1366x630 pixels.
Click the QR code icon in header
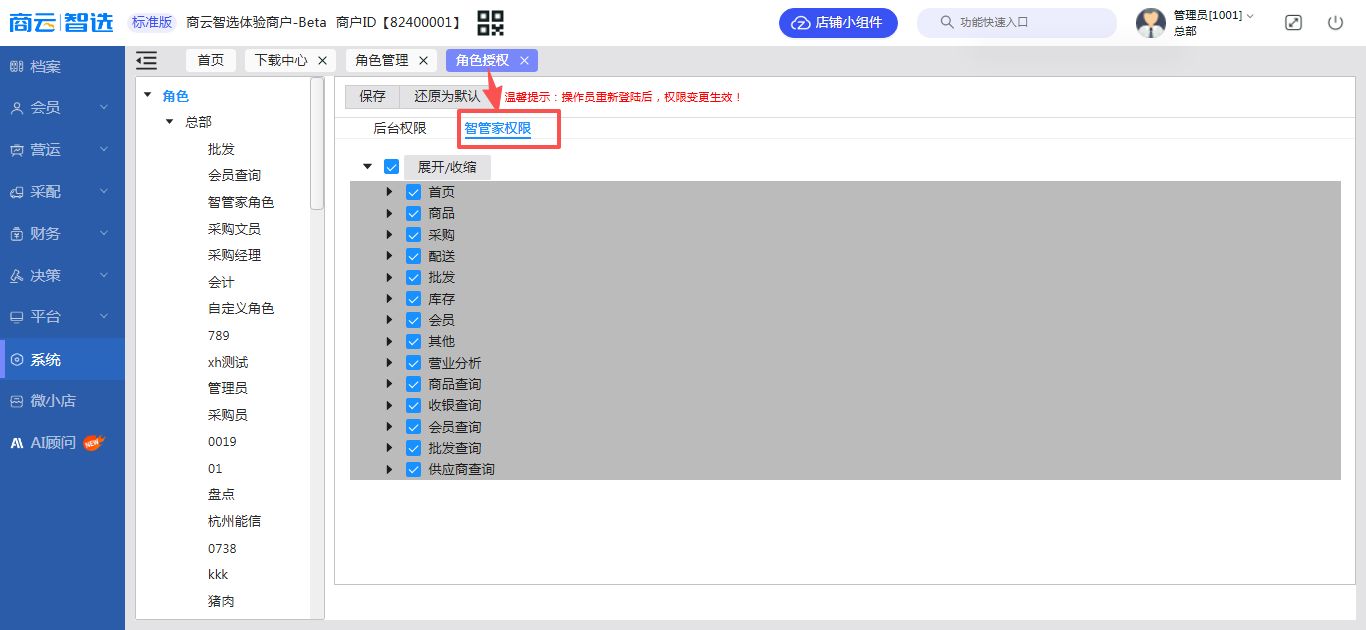coord(490,22)
